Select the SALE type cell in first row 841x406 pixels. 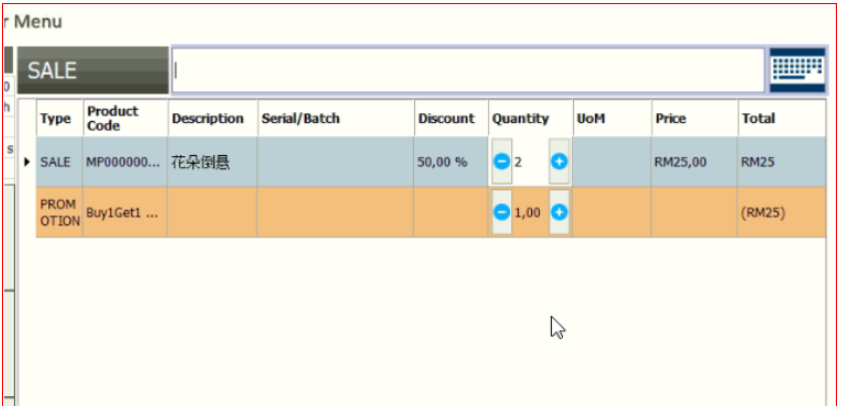click(x=59, y=161)
